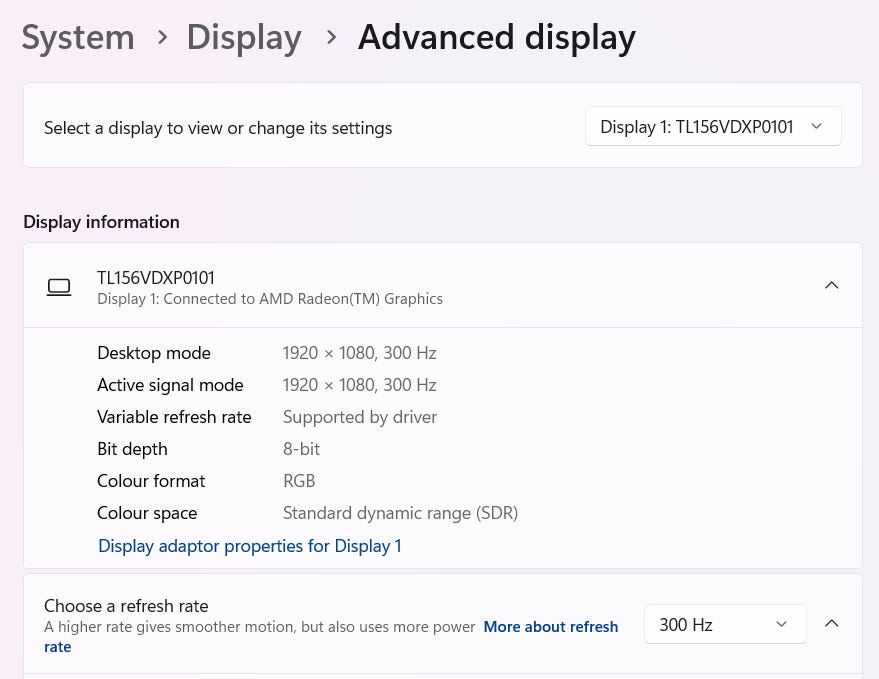Click the laptop icon beside TL156VDXP0101
This screenshot has height=679, width=879.
pos(59,287)
